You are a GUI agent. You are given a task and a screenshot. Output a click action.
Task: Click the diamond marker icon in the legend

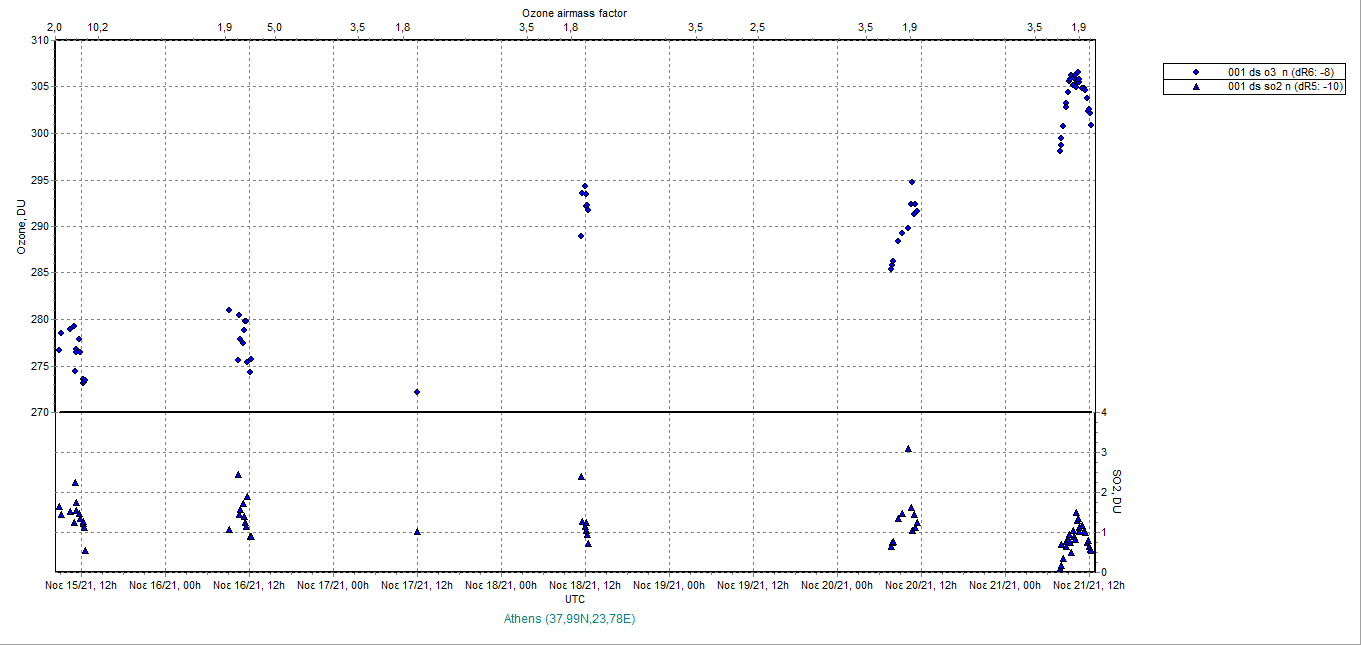pos(1195,73)
